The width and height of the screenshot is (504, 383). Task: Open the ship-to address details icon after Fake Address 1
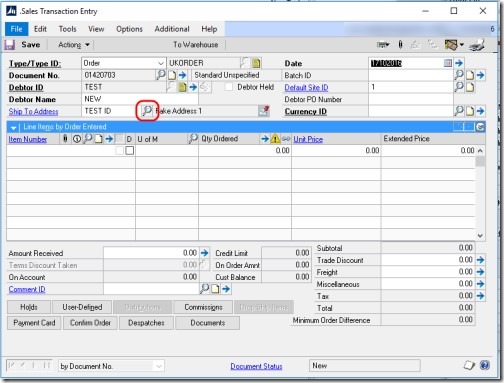click(x=264, y=111)
